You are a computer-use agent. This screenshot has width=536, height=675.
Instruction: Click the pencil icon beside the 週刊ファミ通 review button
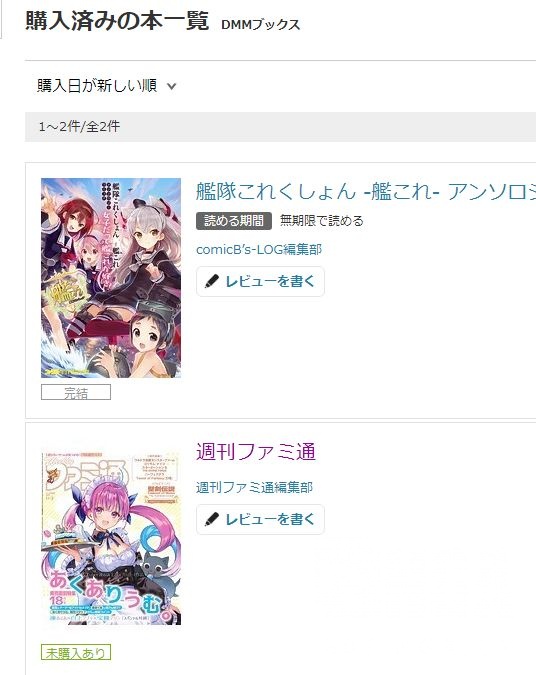coord(211,519)
